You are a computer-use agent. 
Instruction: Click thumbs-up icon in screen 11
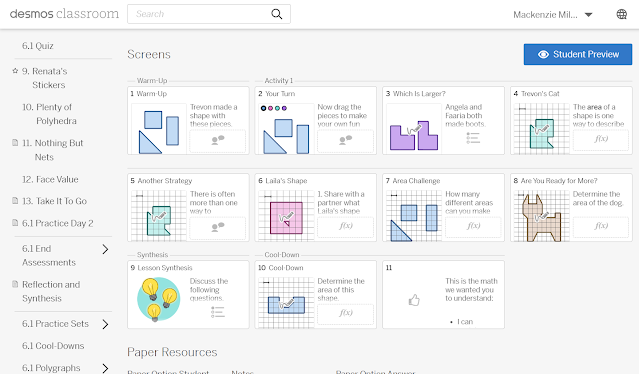click(x=414, y=300)
